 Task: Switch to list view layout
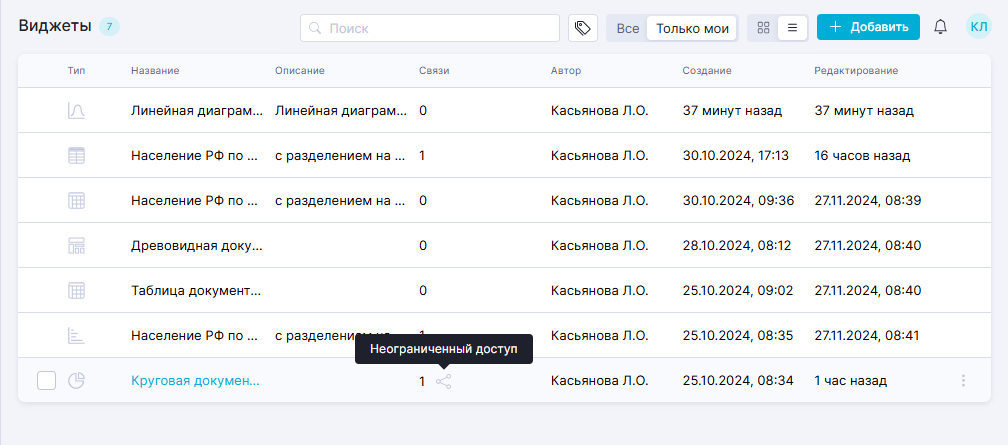(792, 28)
